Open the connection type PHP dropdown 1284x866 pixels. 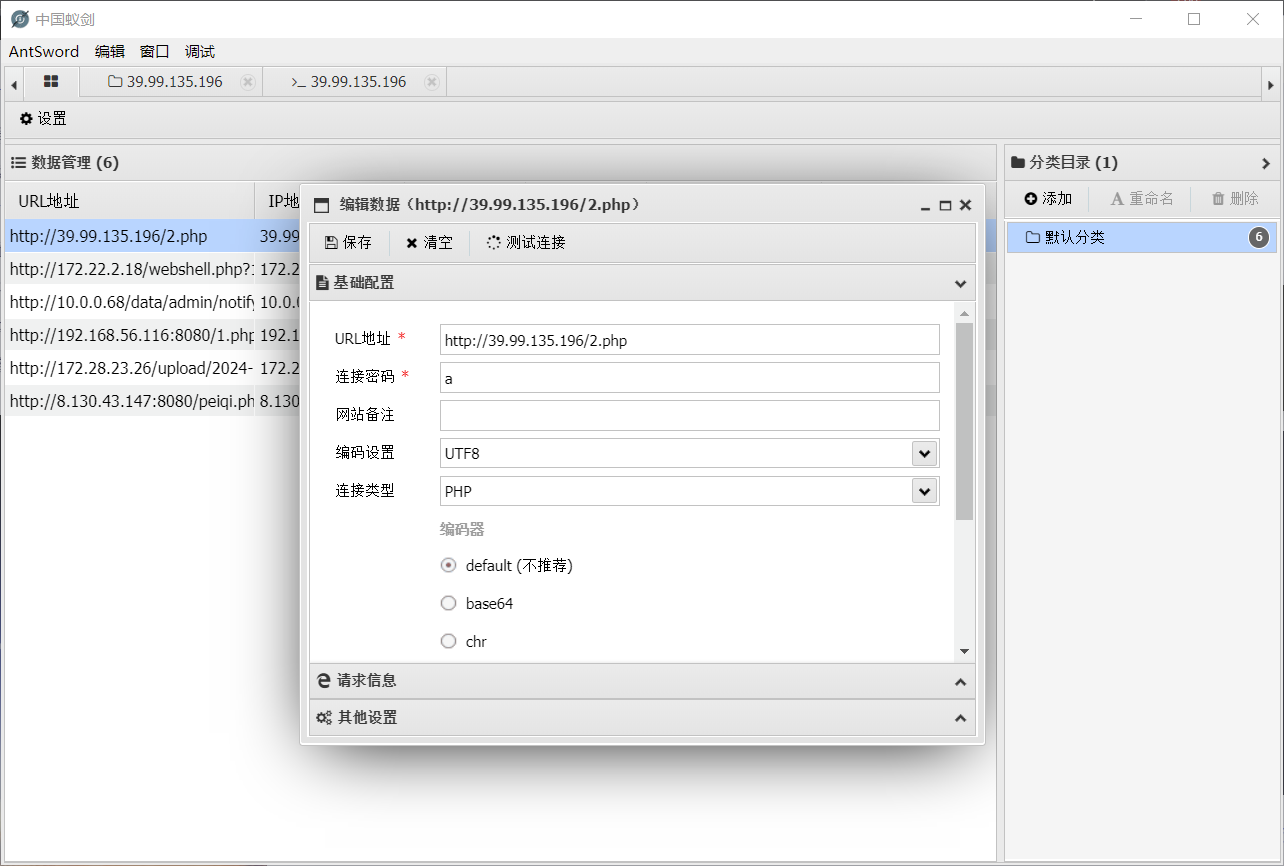click(924, 491)
